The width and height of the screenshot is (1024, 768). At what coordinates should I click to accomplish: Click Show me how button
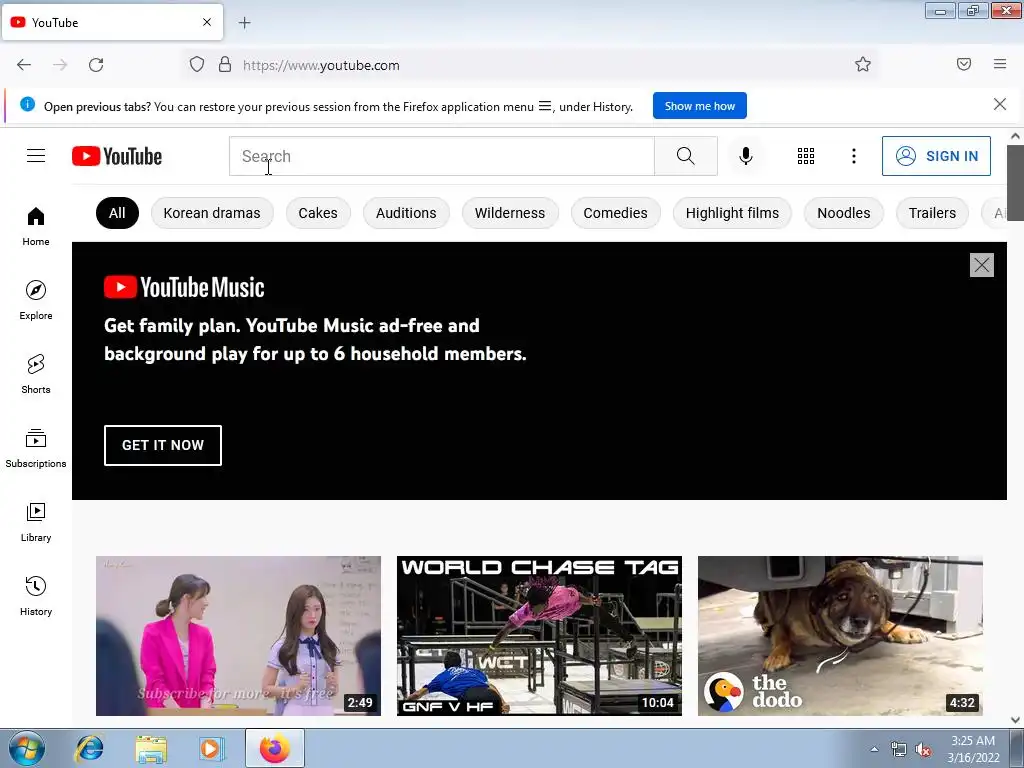coord(699,106)
